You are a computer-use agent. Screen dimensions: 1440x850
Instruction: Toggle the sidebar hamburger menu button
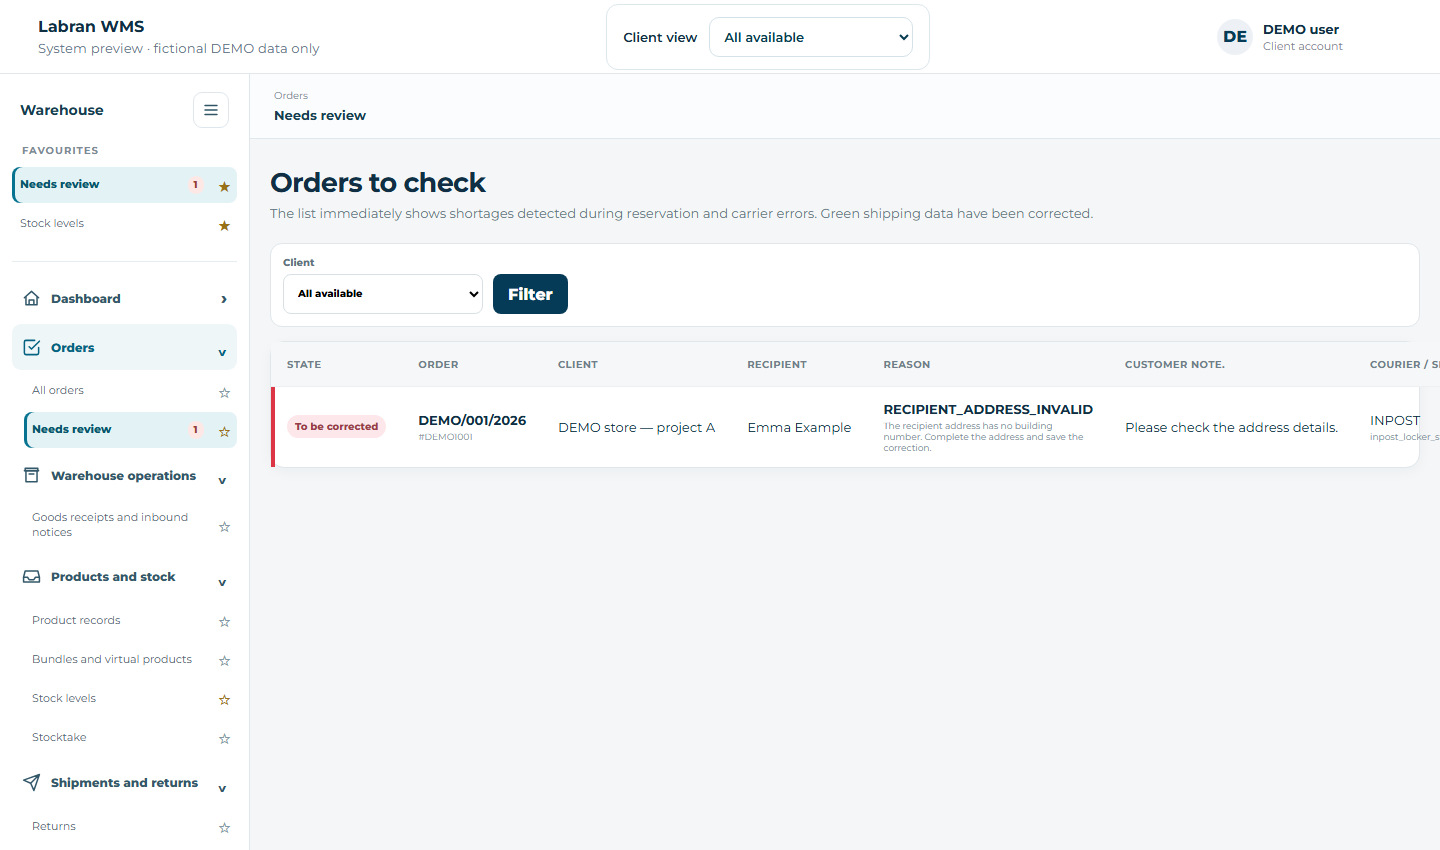point(211,110)
